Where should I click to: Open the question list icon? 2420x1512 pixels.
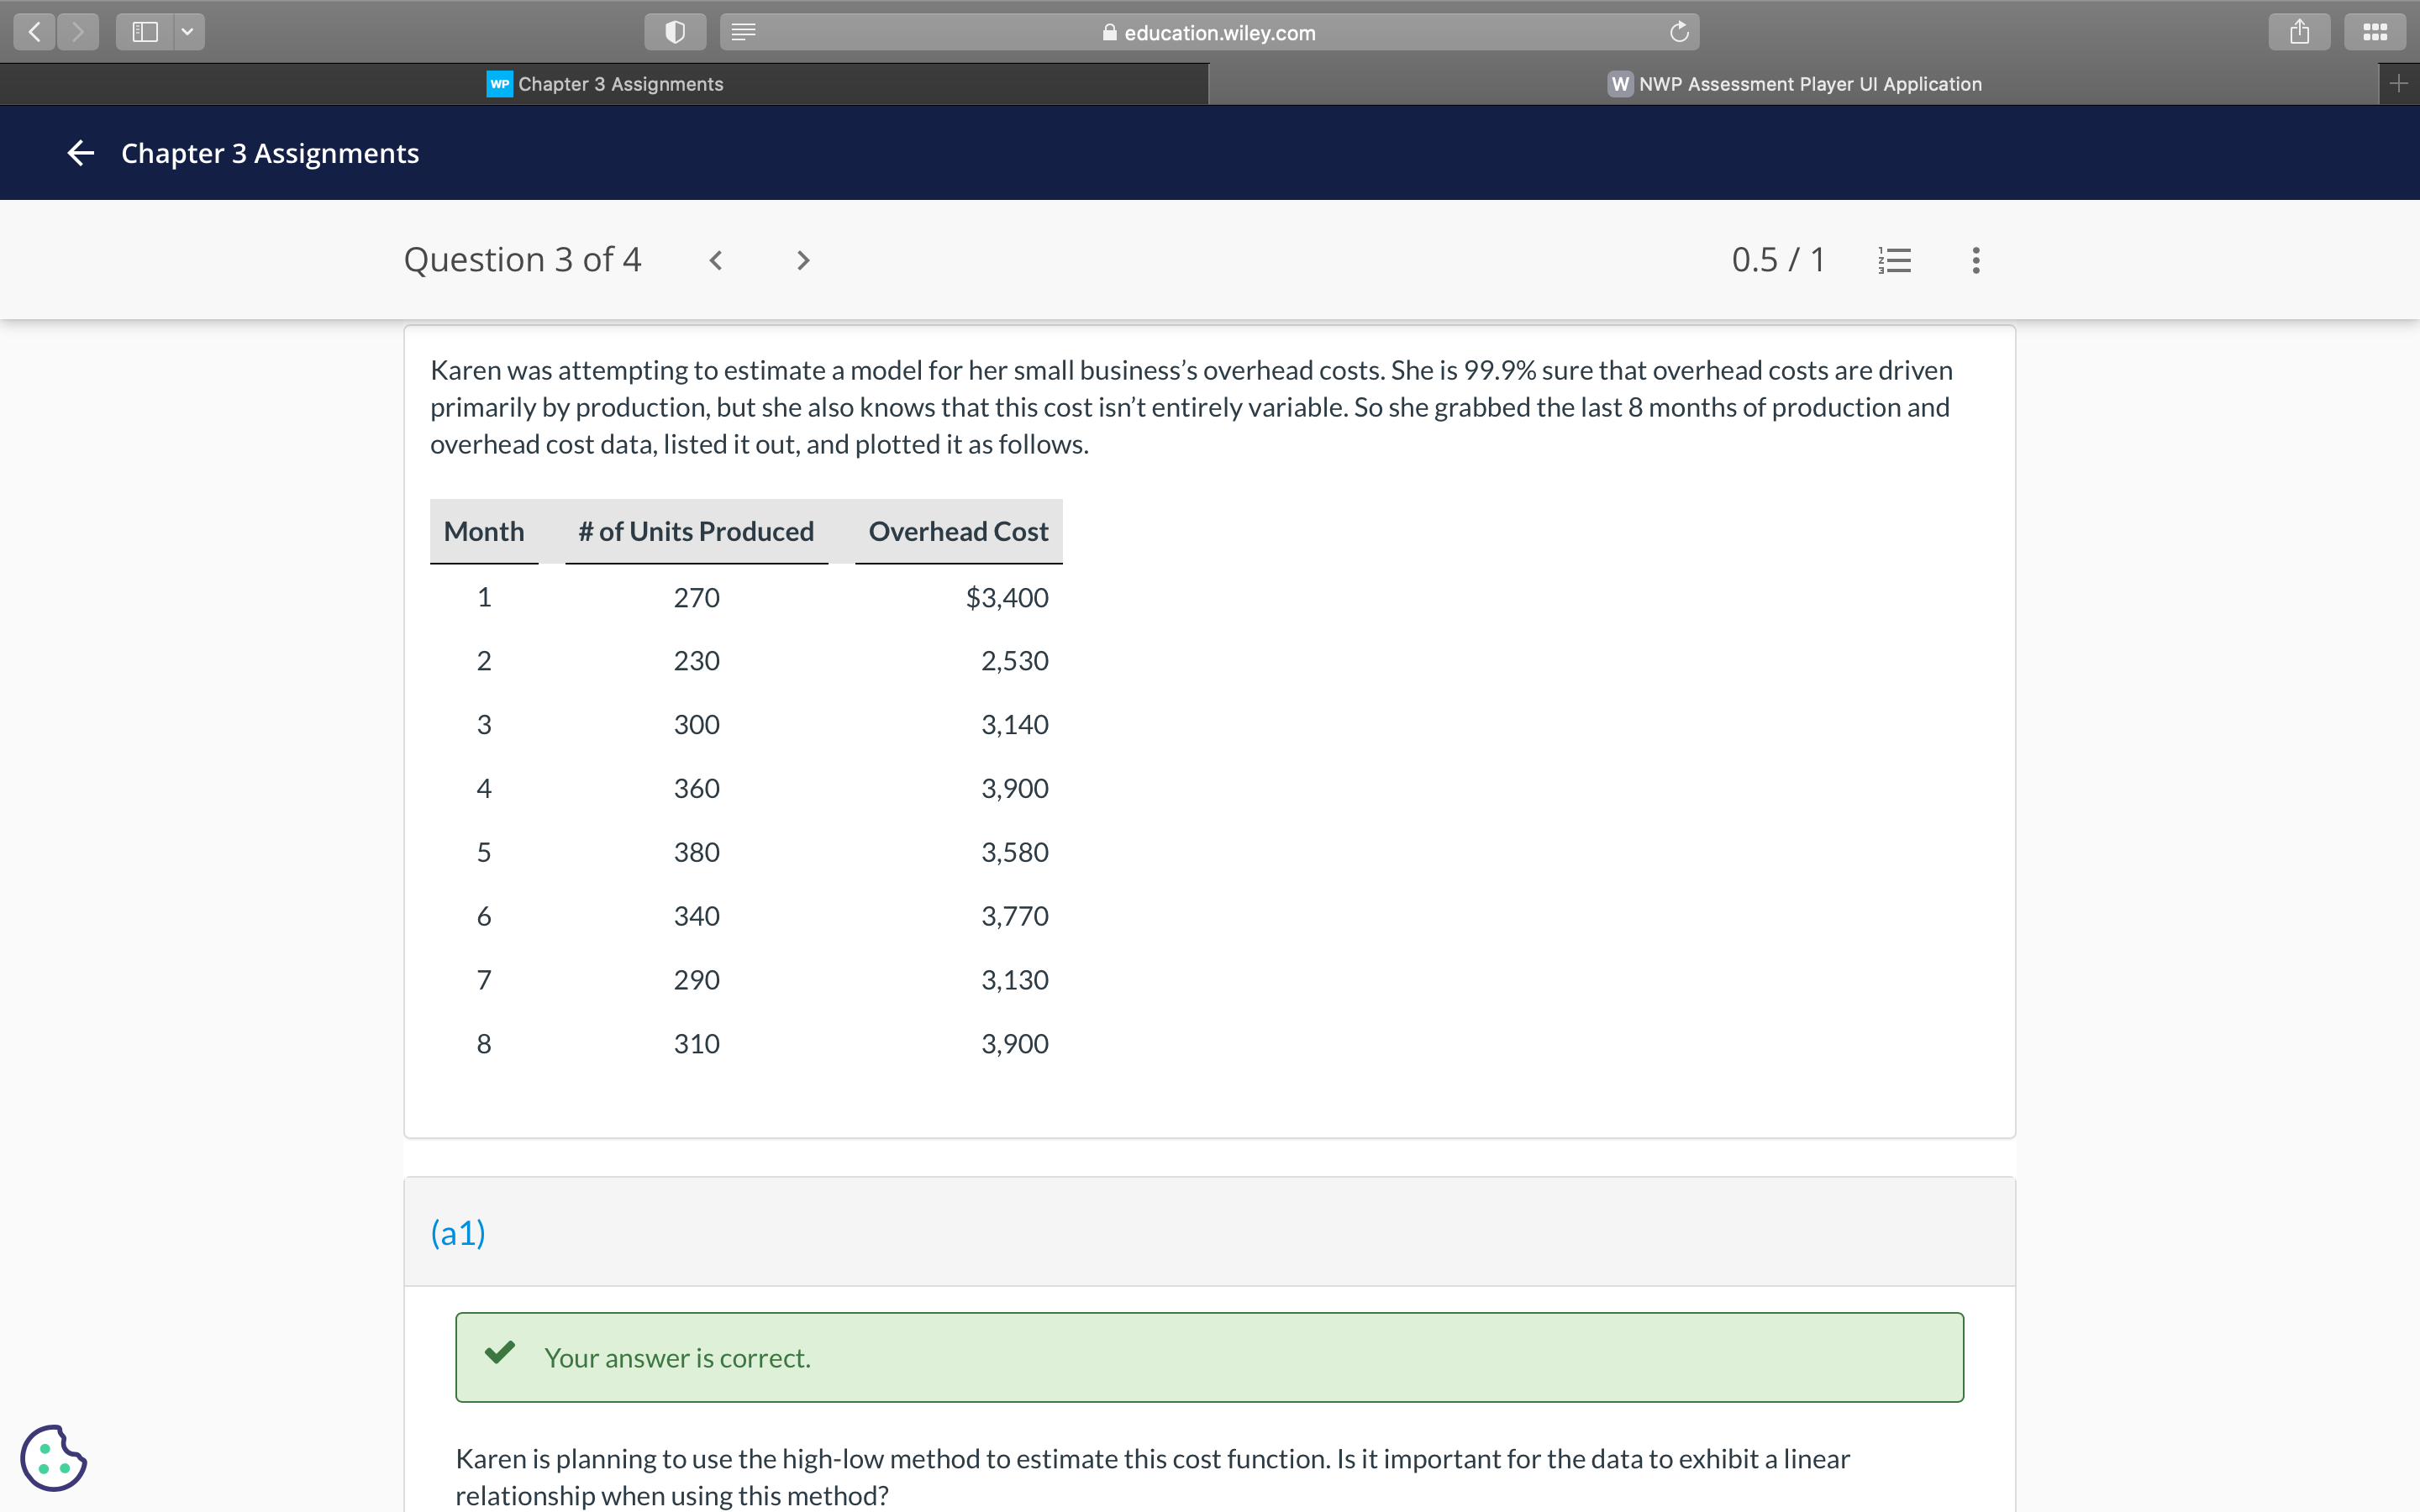coord(1894,260)
